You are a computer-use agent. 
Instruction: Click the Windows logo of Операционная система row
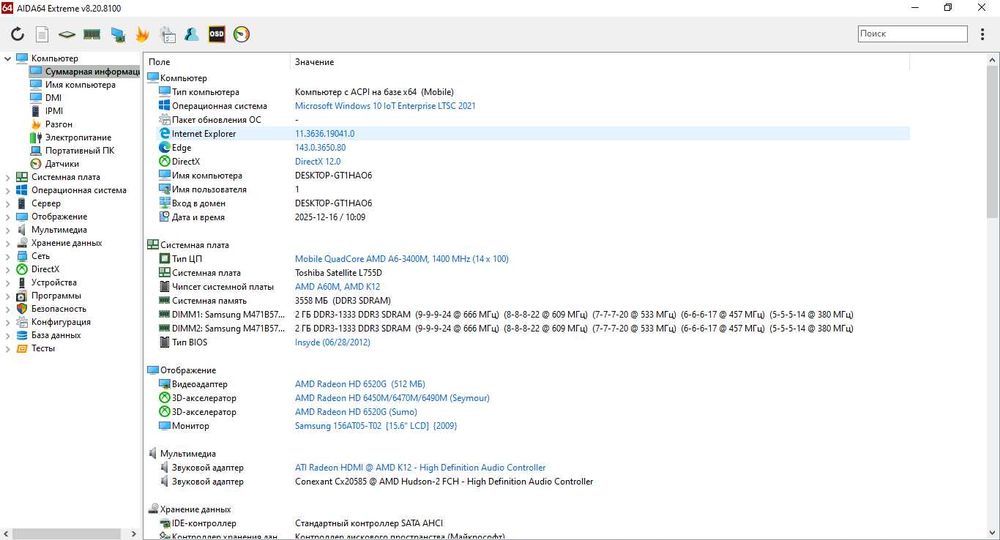pyautogui.click(x=165, y=106)
